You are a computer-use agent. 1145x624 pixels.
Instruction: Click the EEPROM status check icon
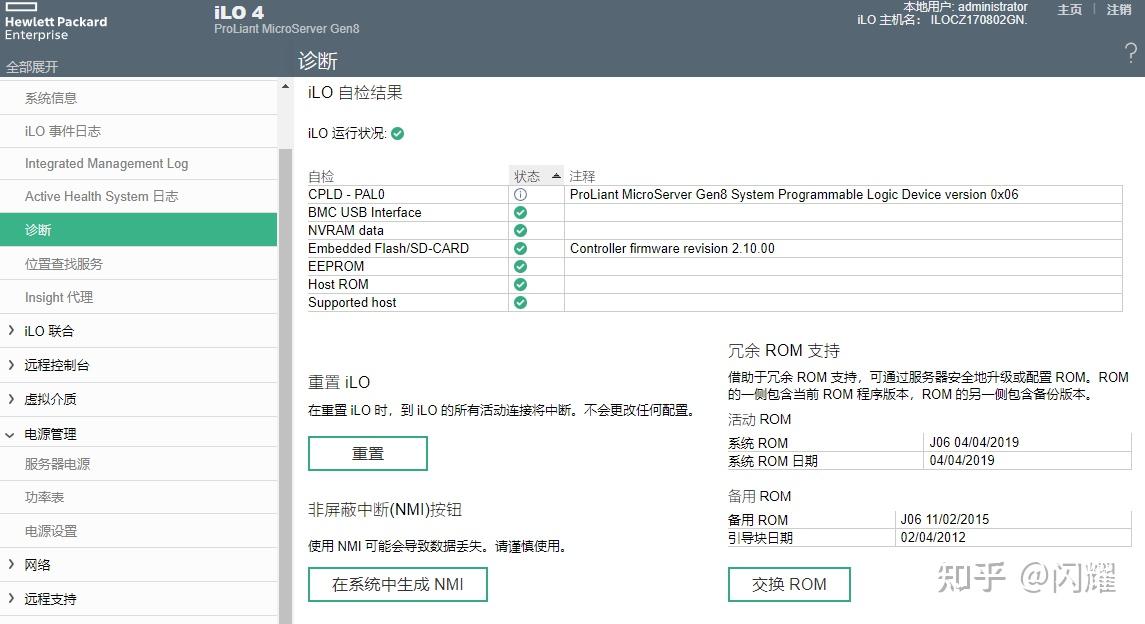[x=521, y=266]
